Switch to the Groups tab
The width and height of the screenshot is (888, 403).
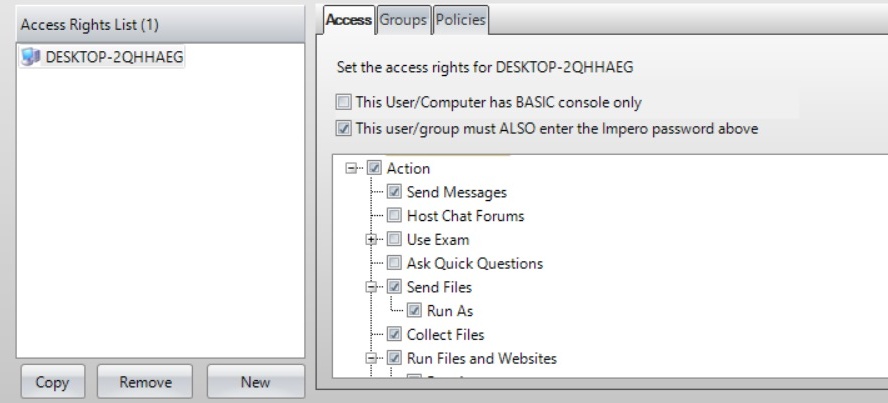403,19
